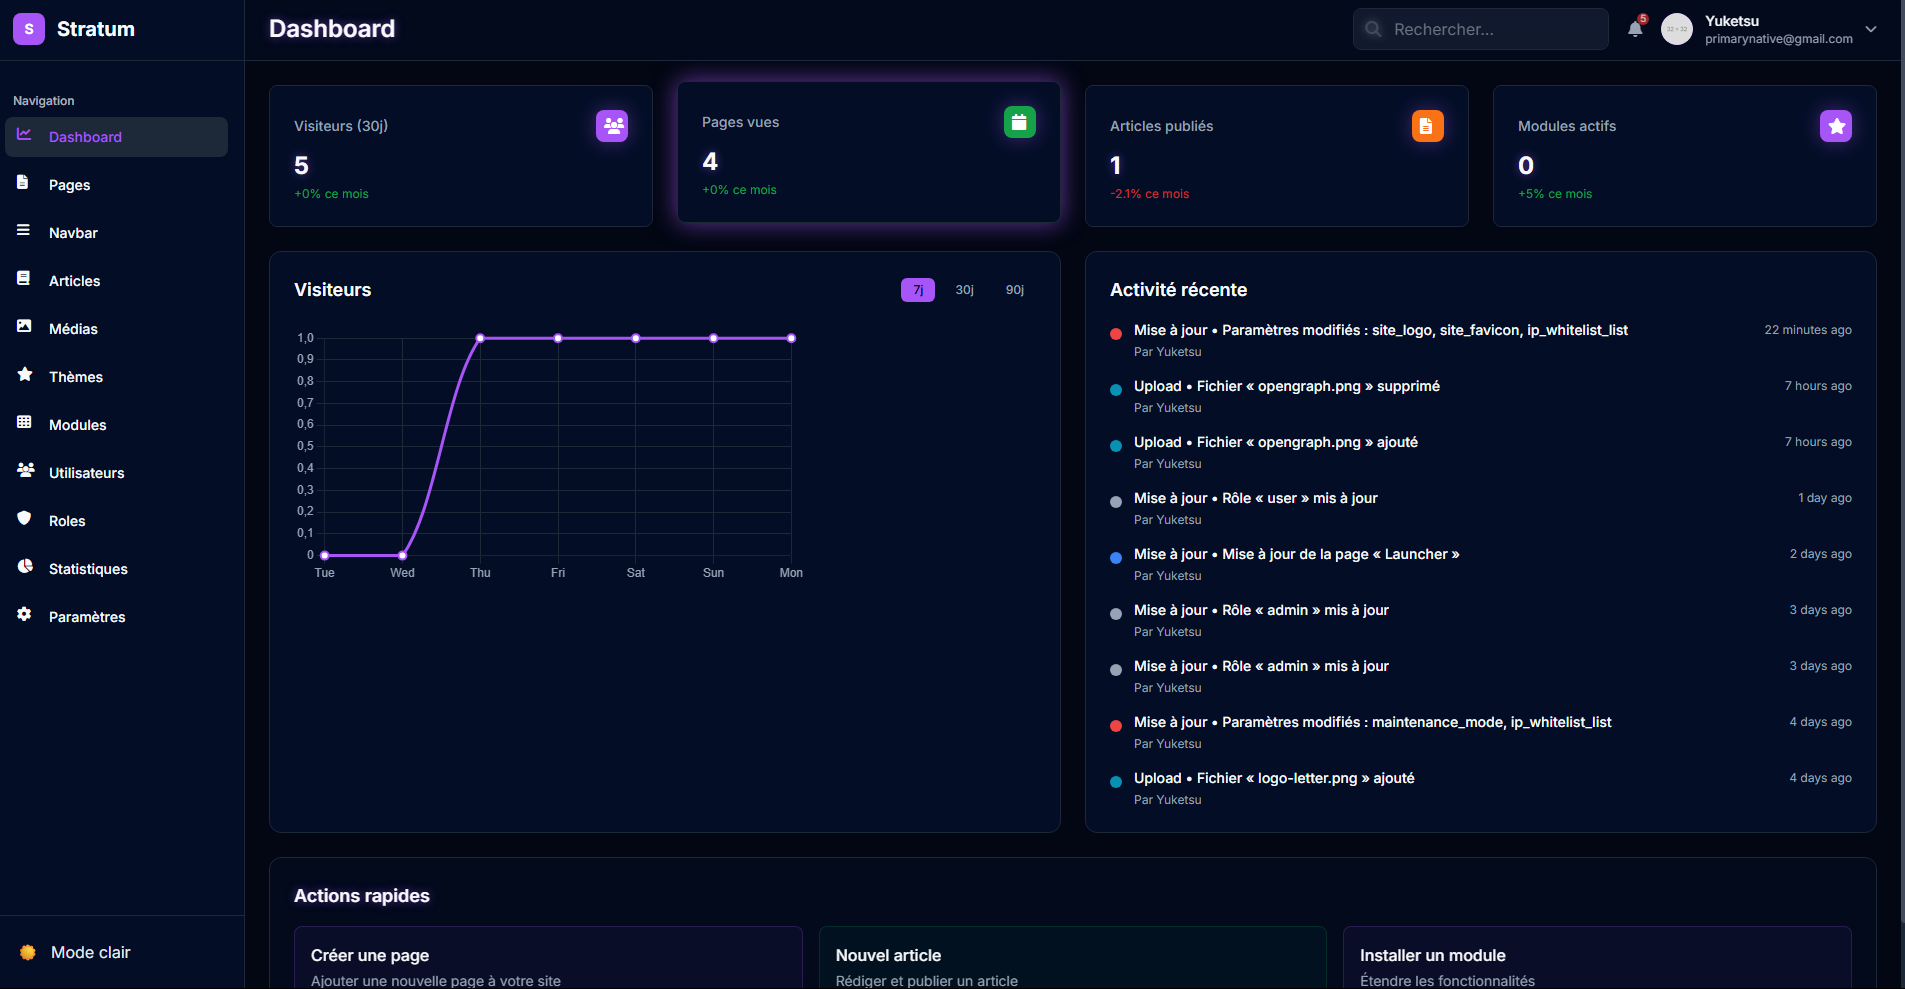Click the notification bell icon
This screenshot has width=1905, height=989.
[1635, 29]
